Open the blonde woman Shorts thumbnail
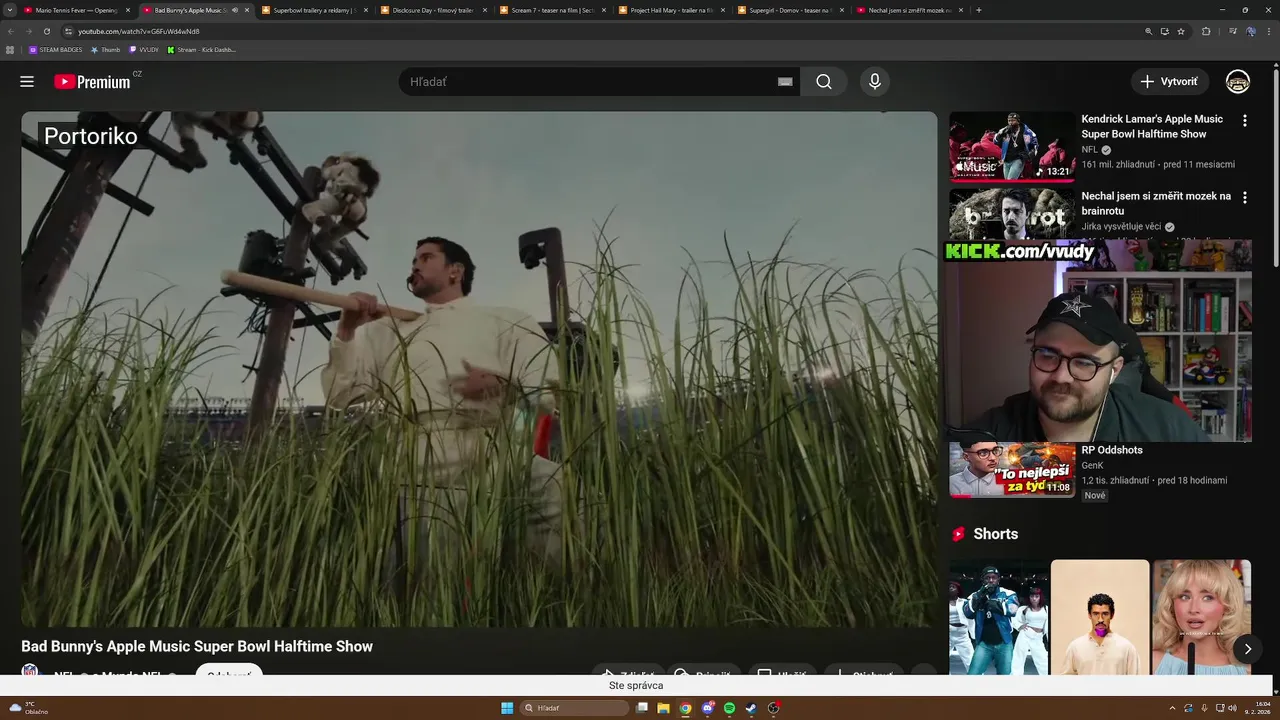This screenshot has width=1280, height=720. [1201, 617]
